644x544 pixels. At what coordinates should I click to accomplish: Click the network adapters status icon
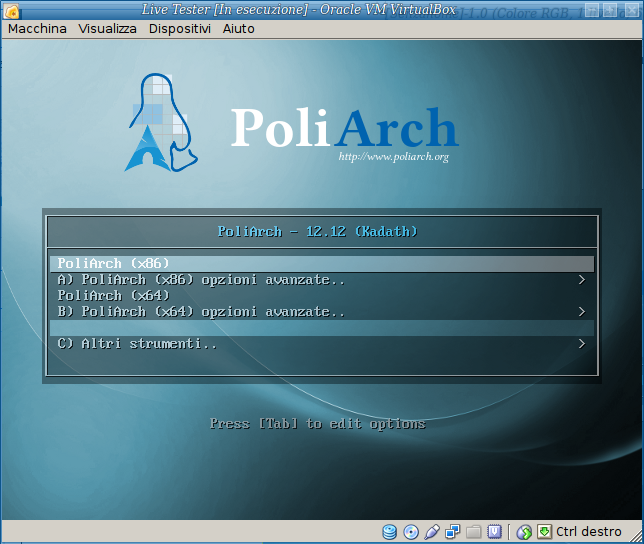click(x=453, y=532)
